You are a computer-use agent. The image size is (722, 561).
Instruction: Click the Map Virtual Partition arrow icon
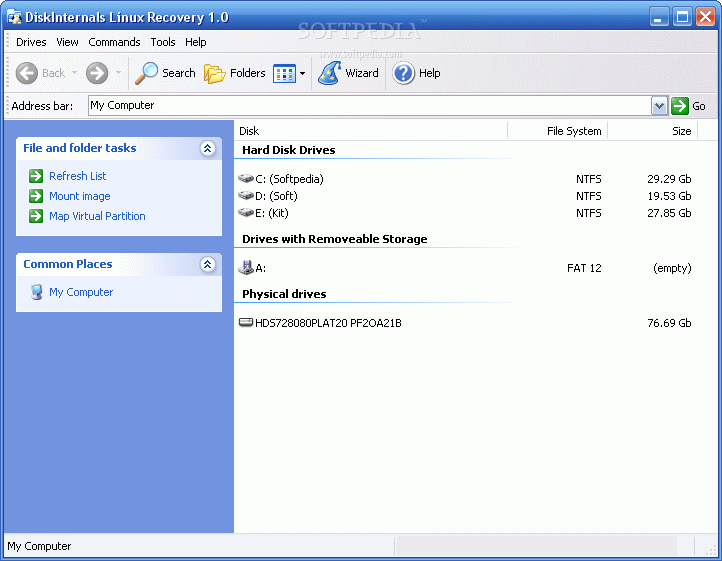[36, 216]
